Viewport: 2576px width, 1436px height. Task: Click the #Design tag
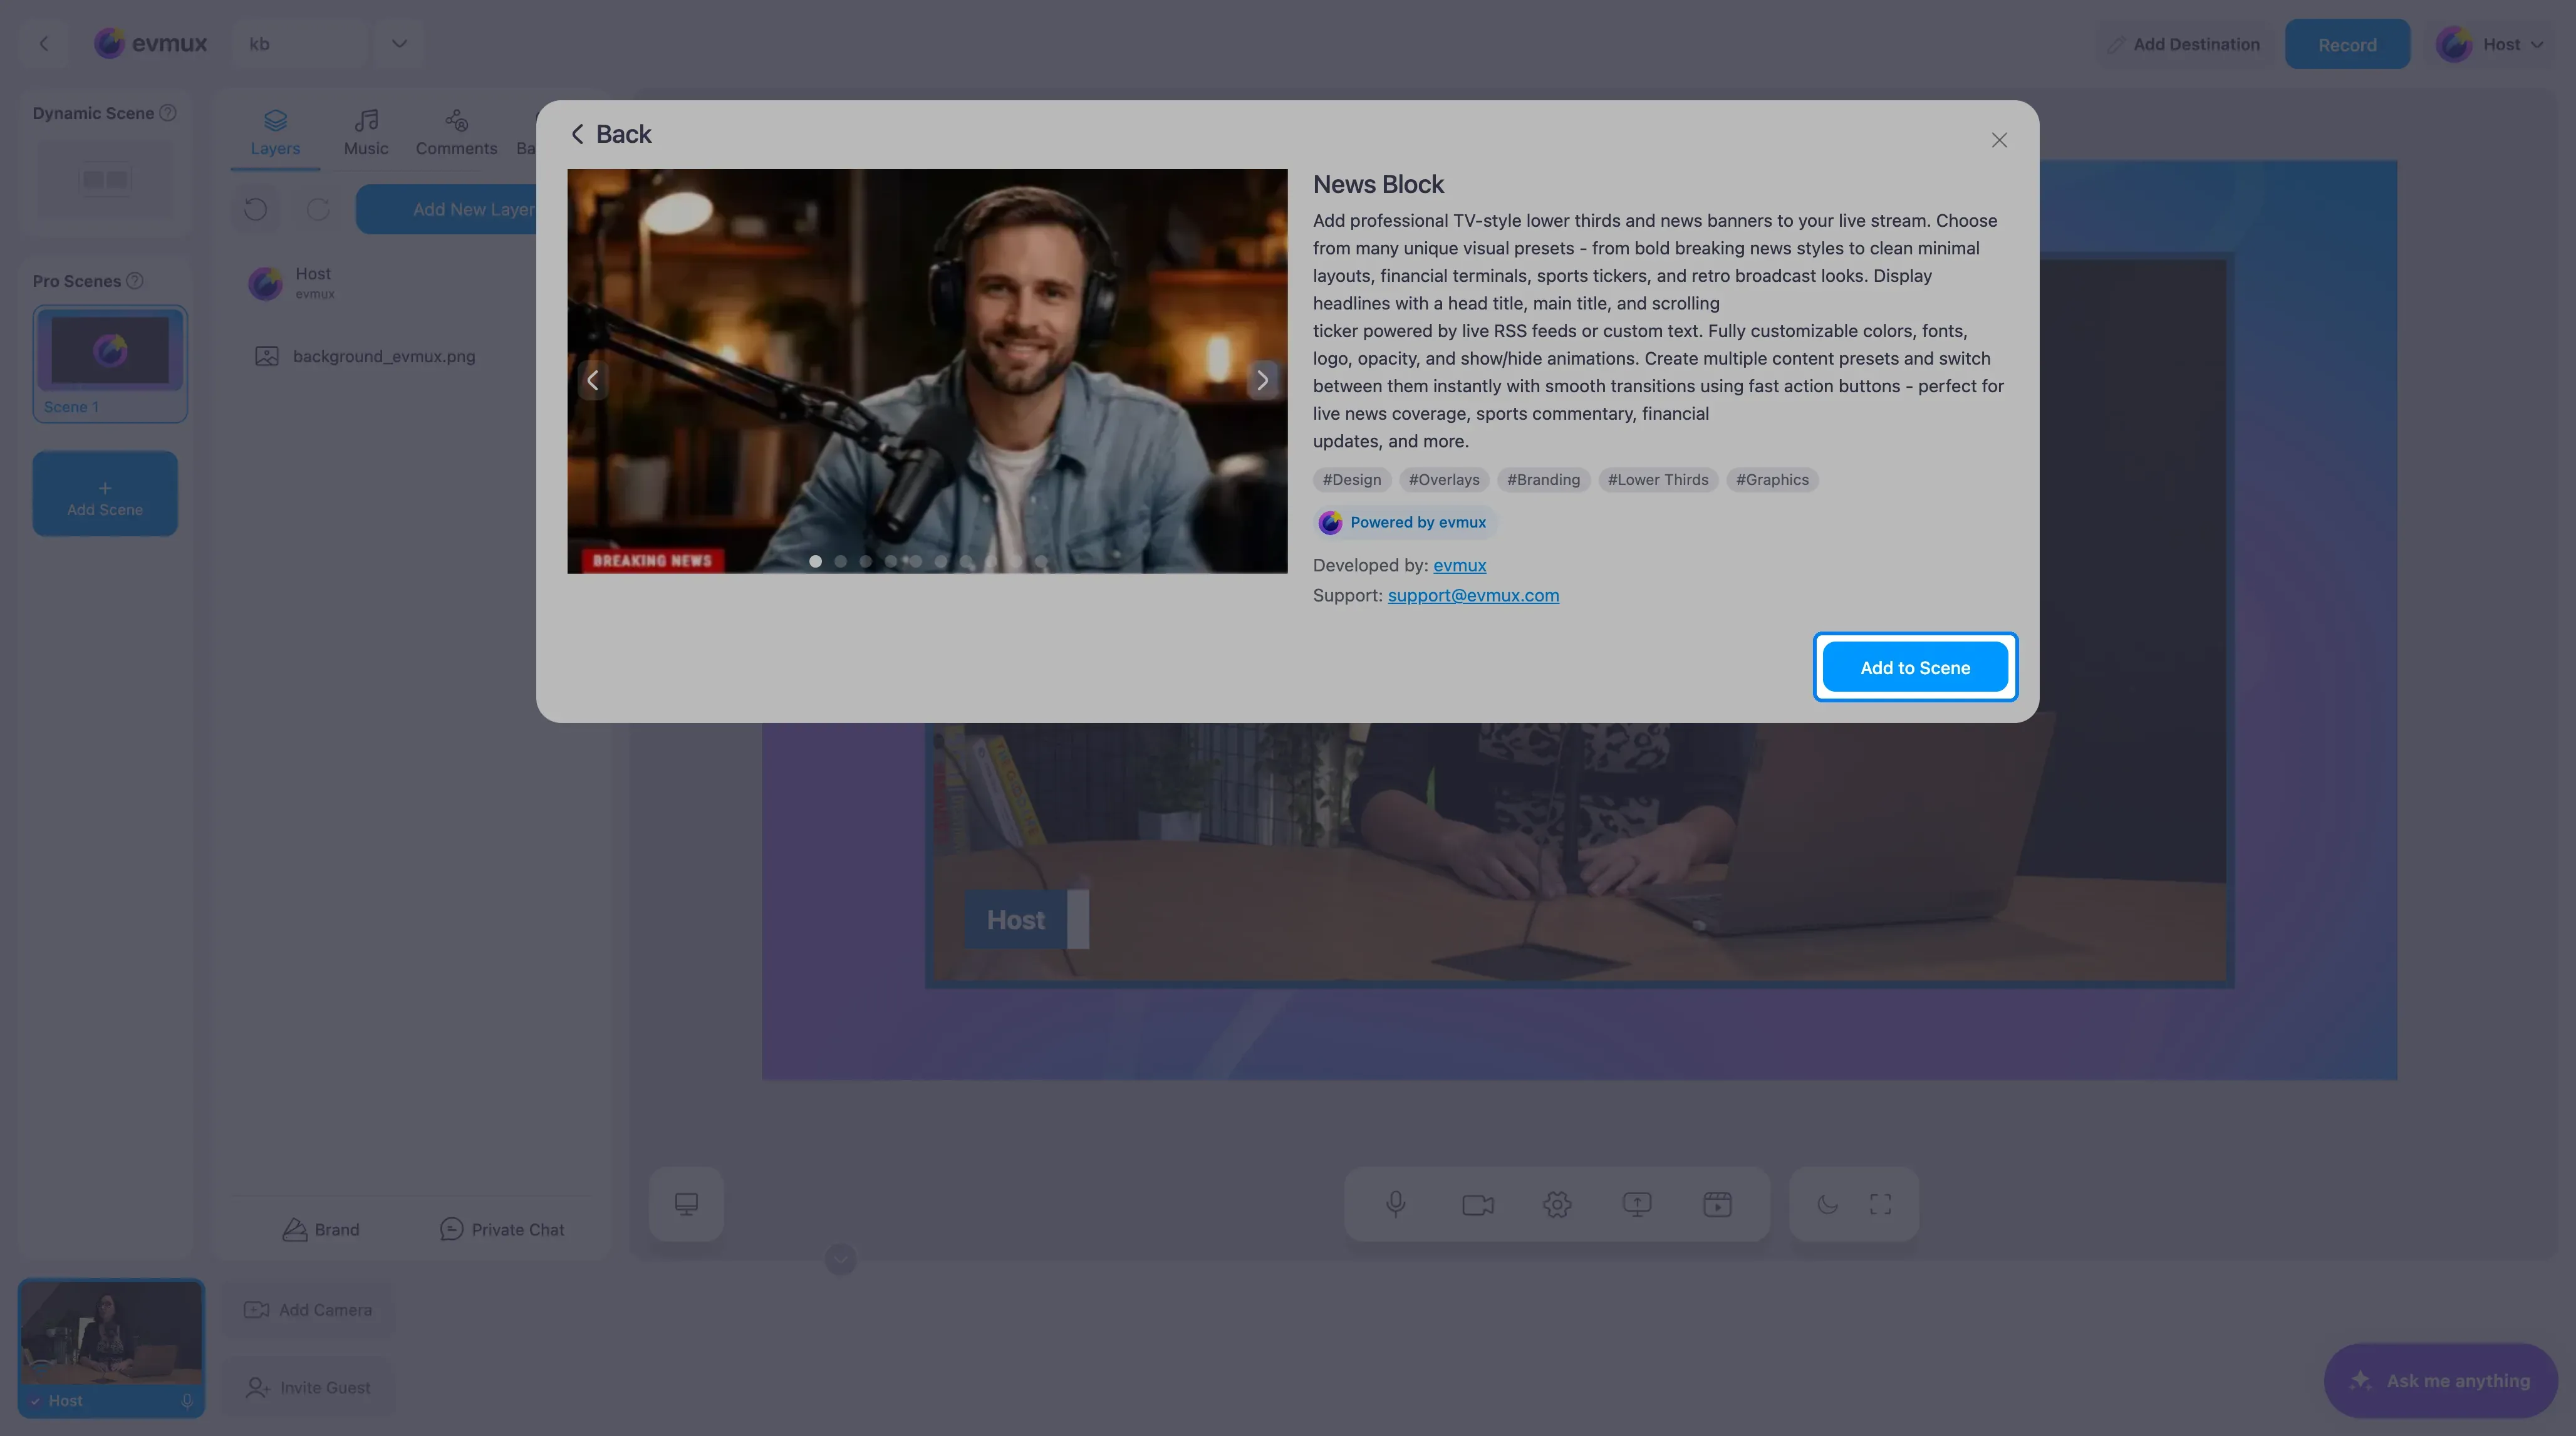click(x=1351, y=480)
